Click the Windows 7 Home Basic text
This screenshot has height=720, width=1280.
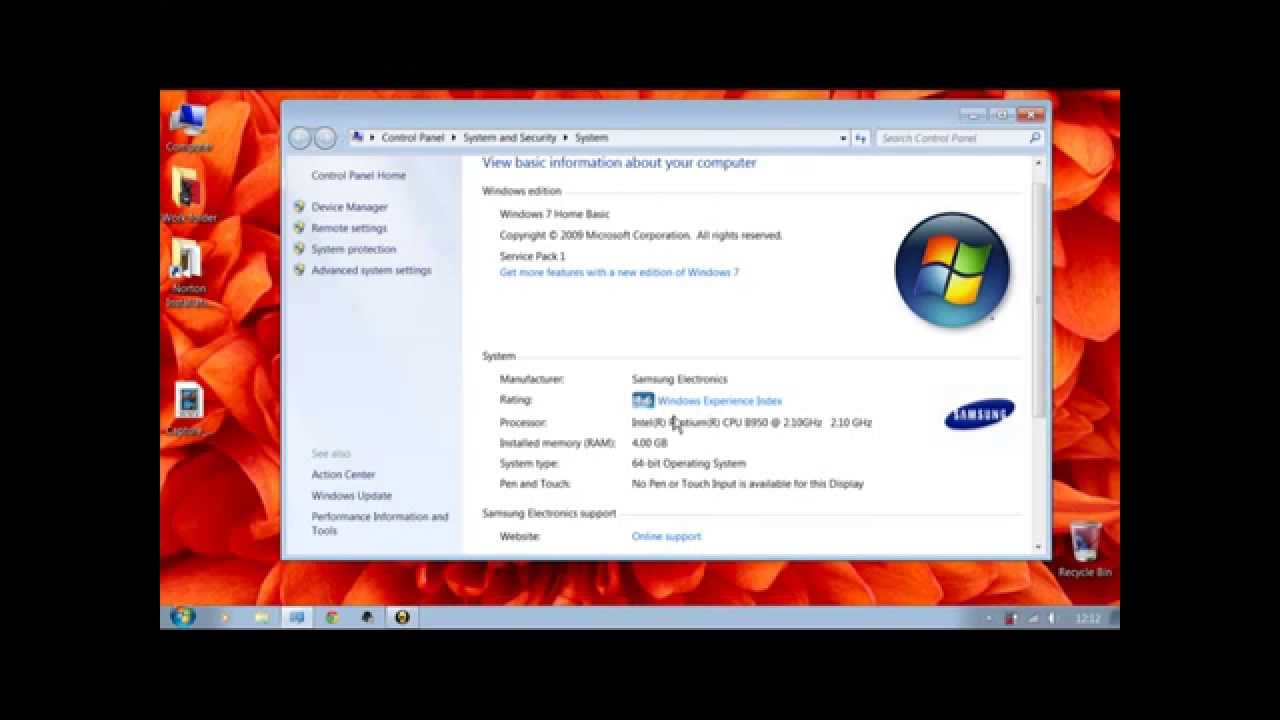(554, 214)
